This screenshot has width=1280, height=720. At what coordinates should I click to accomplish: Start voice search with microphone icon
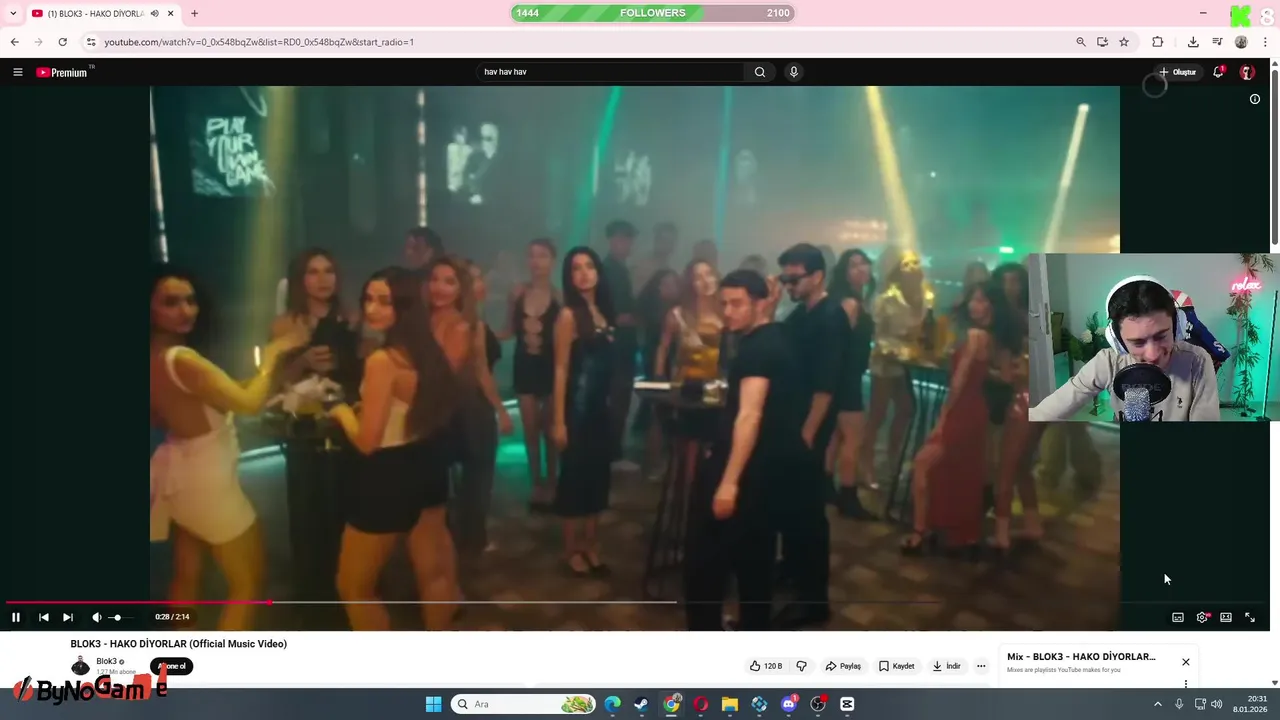pyautogui.click(x=794, y=72)
